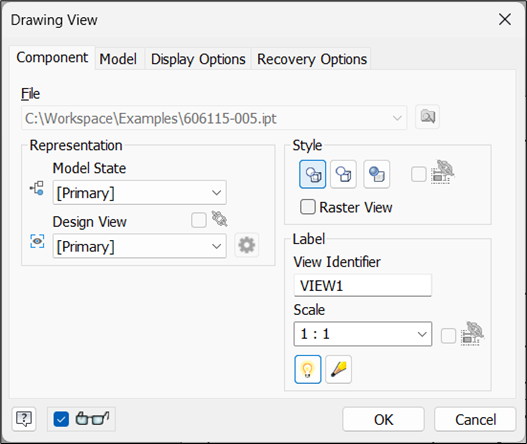
Task: Open the Scale 1 : 1 dropdown
Action: point(363,334)
